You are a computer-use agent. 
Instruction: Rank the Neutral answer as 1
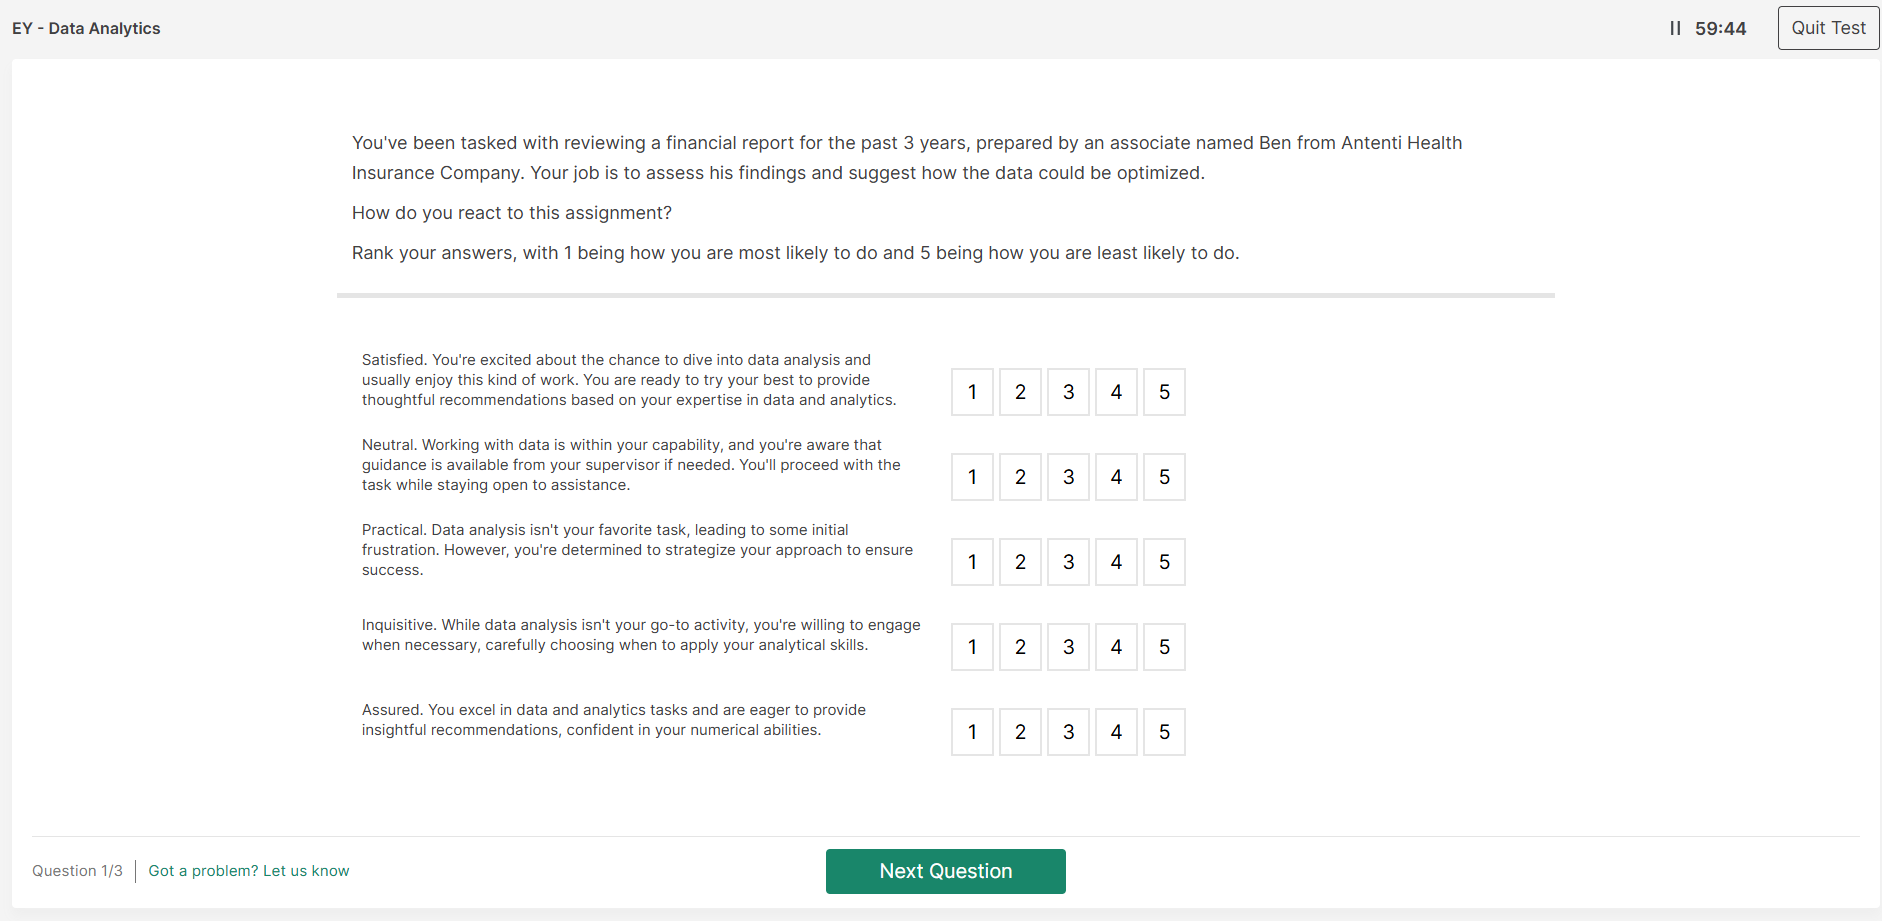pos(972,477)
